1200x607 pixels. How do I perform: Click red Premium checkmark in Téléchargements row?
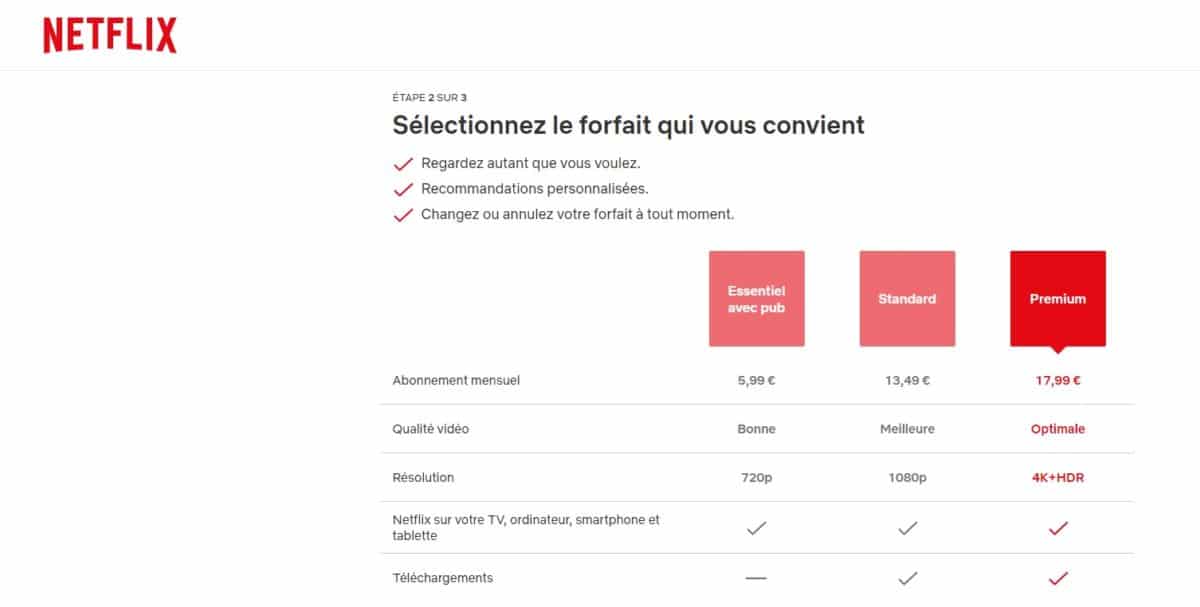[x=1058, y=578]
